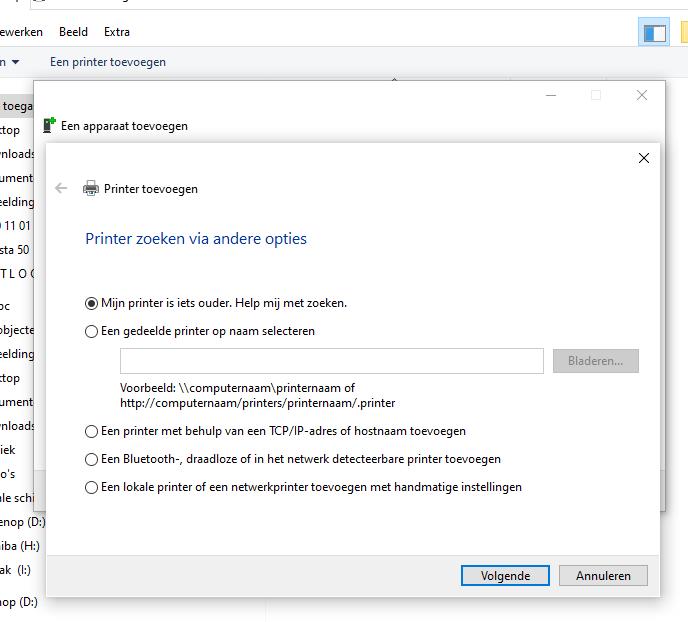
Task: Click the printer icon beside 'Printer toevoegen'
Action: pos(91,188)
